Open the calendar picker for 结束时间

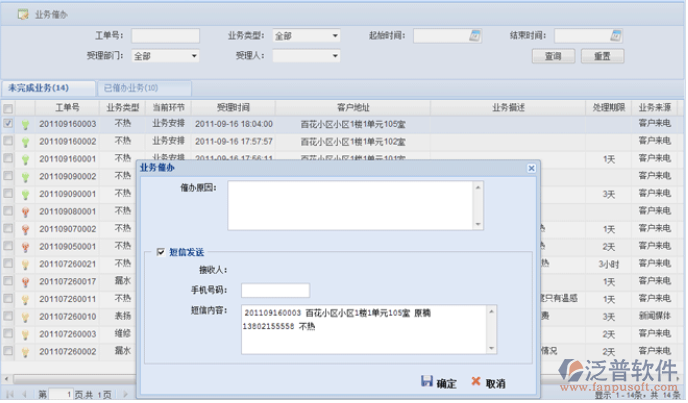pyautogui.click(x=616, y=36)
